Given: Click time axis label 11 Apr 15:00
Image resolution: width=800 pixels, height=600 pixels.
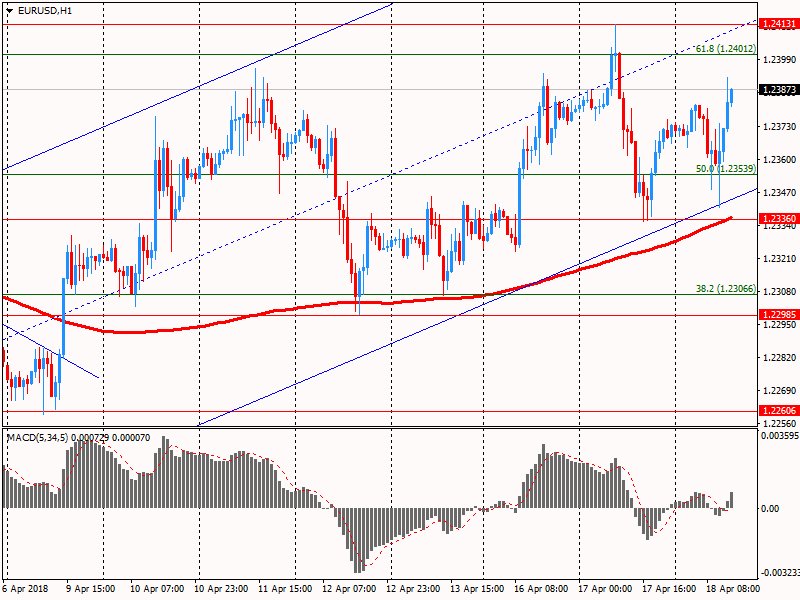Looking at the screenshot, I should [x=285, y=589].
